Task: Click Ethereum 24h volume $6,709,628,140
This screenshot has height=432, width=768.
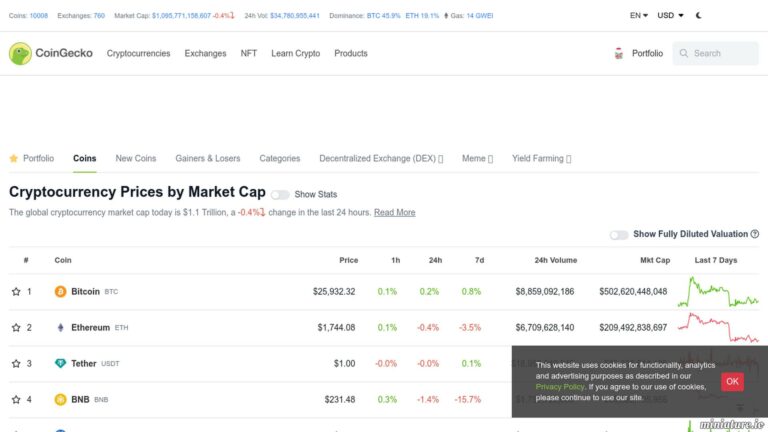Action: tap(545, 328)
